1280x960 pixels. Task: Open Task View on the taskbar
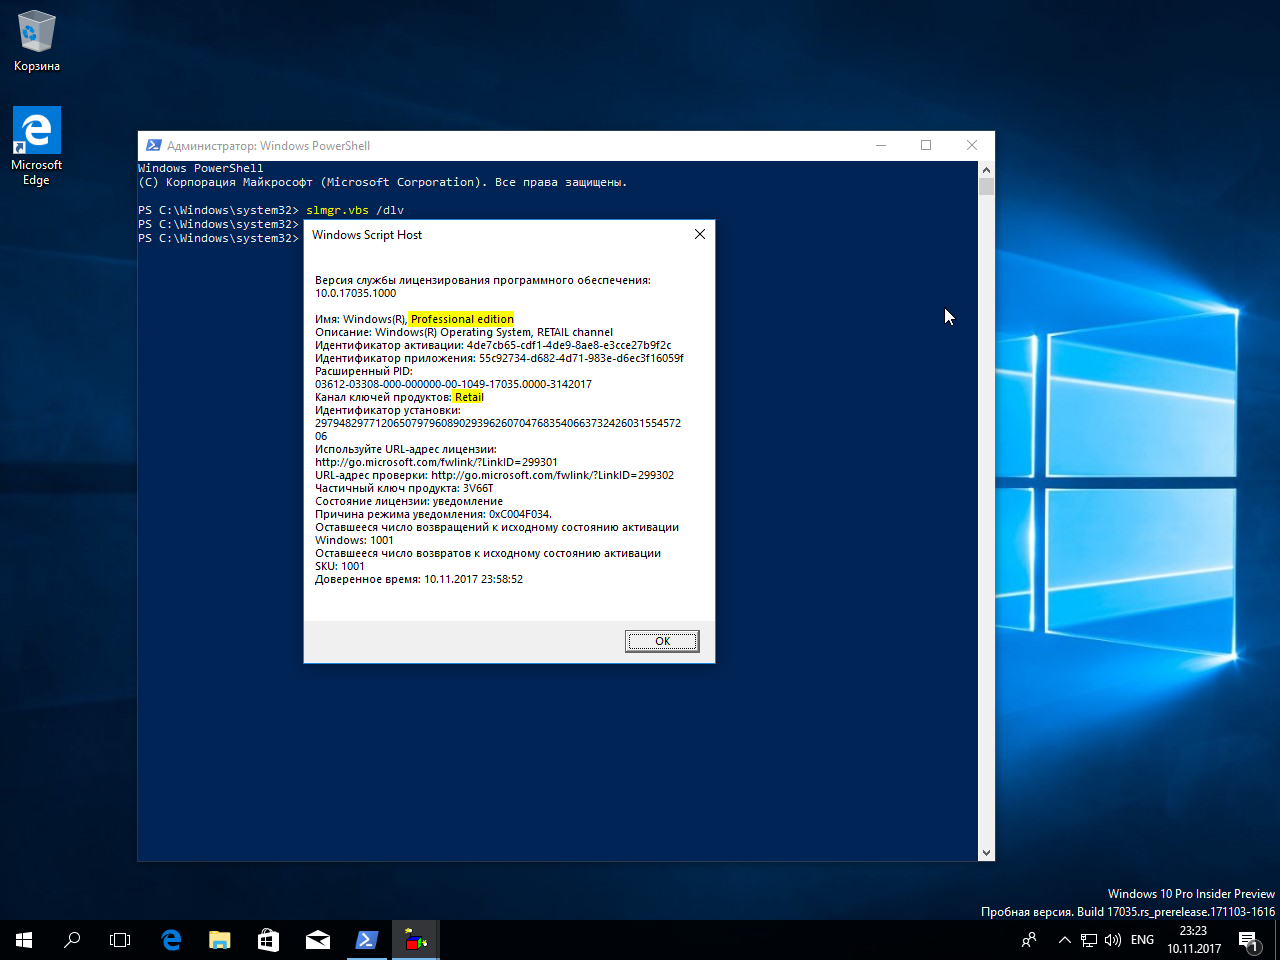click(120, 940)
